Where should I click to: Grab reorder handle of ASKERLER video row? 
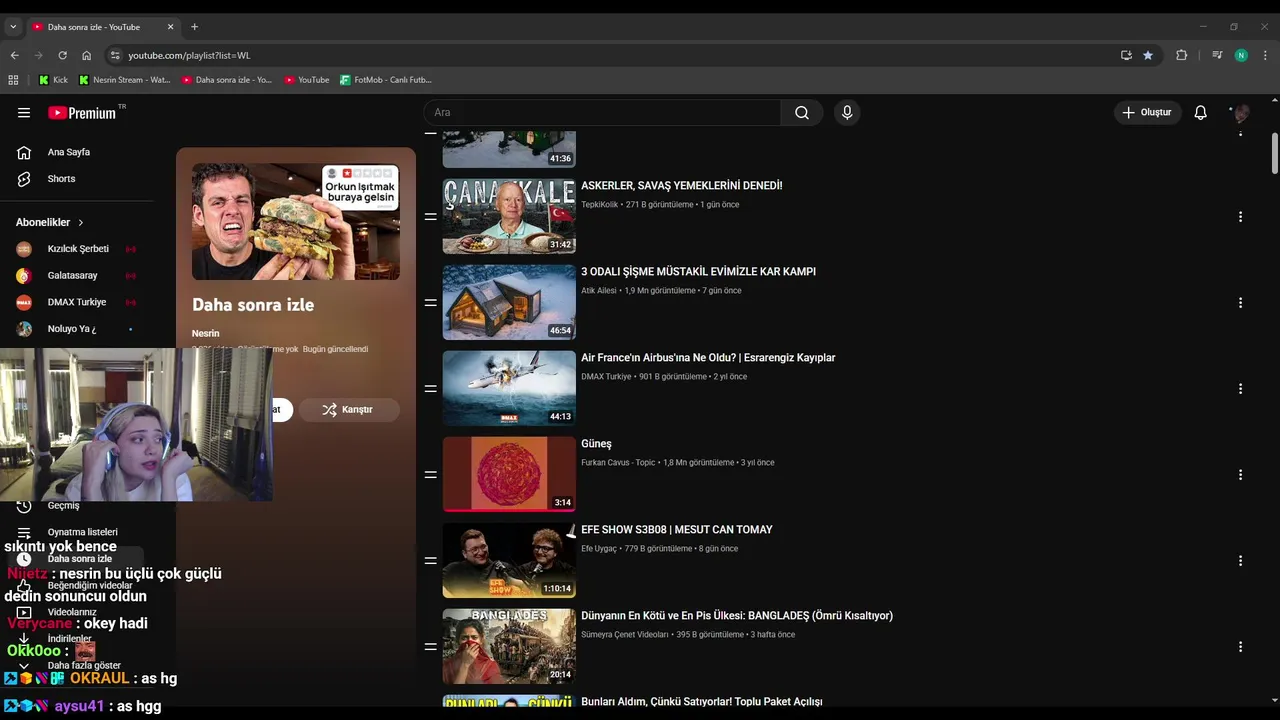[430, 217]
